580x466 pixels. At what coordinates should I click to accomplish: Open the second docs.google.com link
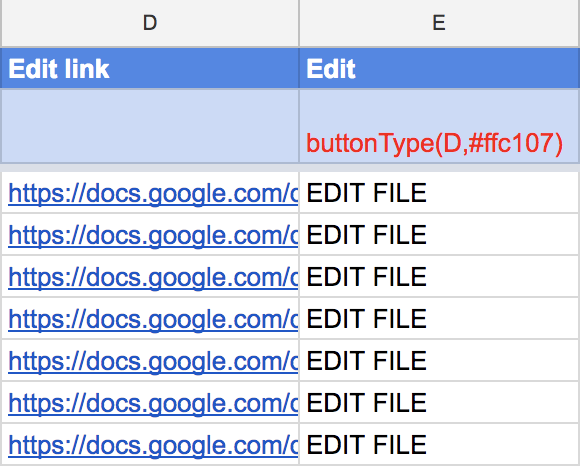(153, 235)
